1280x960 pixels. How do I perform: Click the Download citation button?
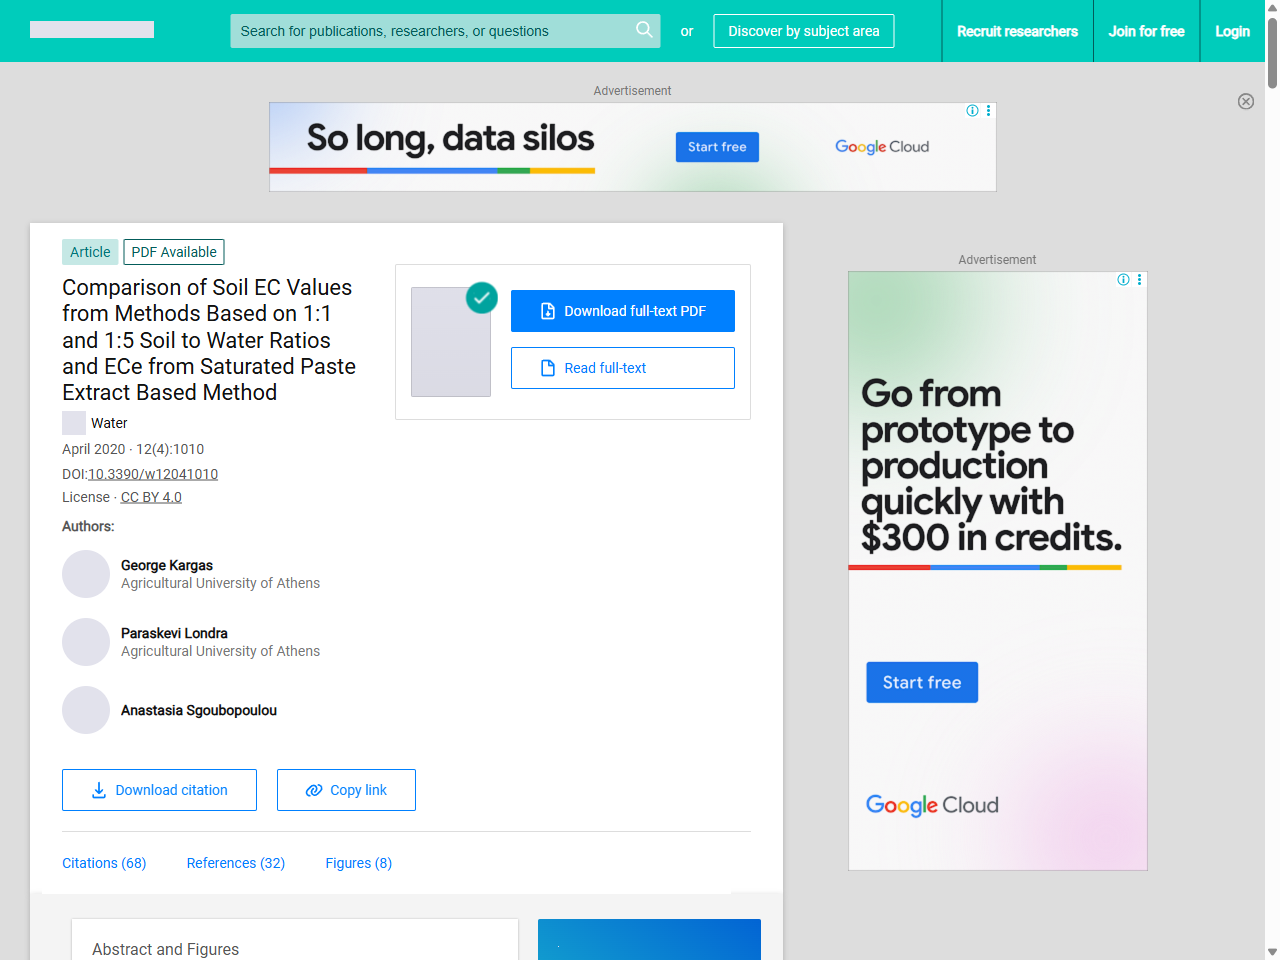pyautogui.click(x=159, y=790)
